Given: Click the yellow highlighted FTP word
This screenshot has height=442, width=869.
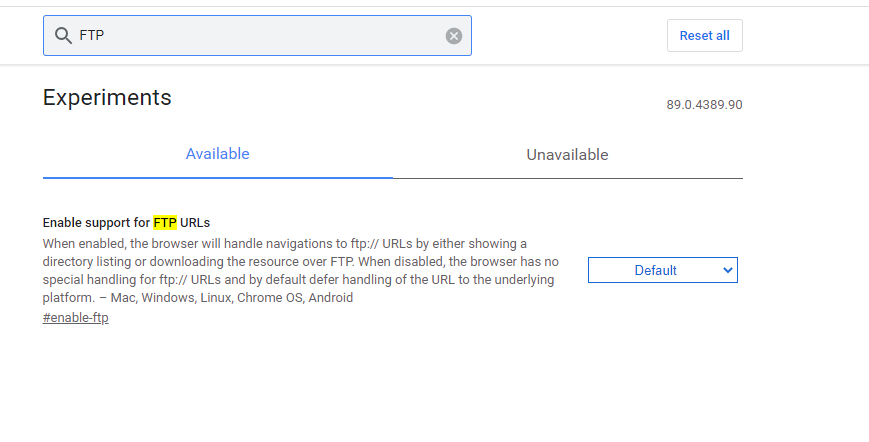Looking at the screenshot, I should (165, 223).
